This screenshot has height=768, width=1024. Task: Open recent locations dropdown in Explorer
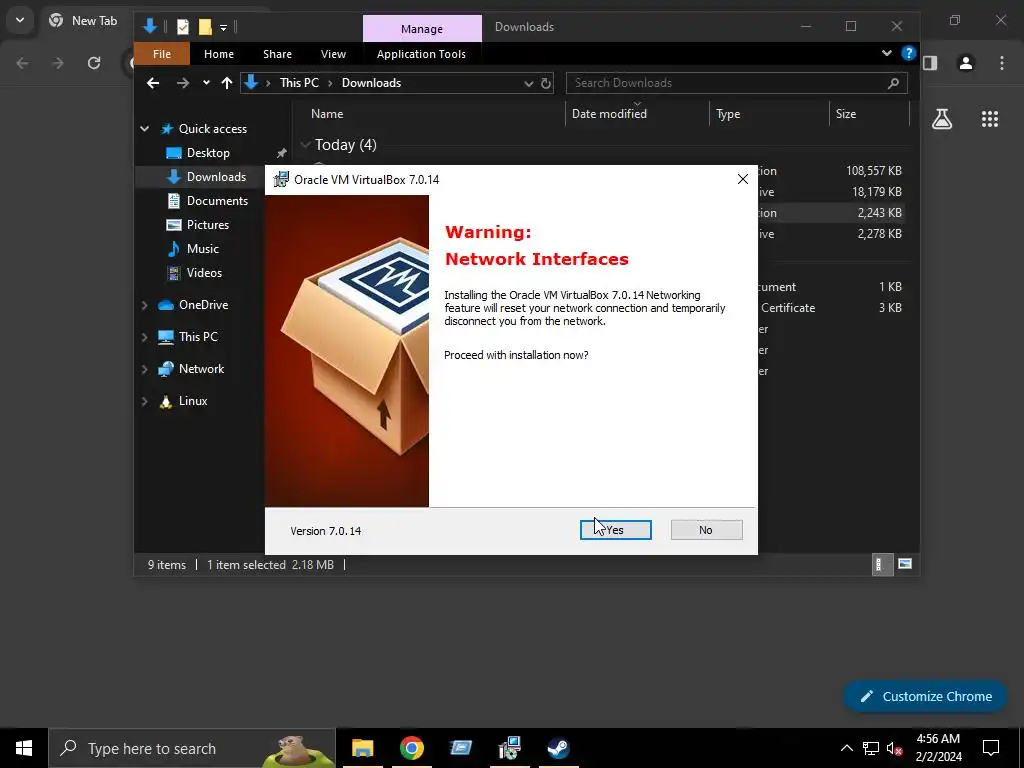click(x=206, y=83)
